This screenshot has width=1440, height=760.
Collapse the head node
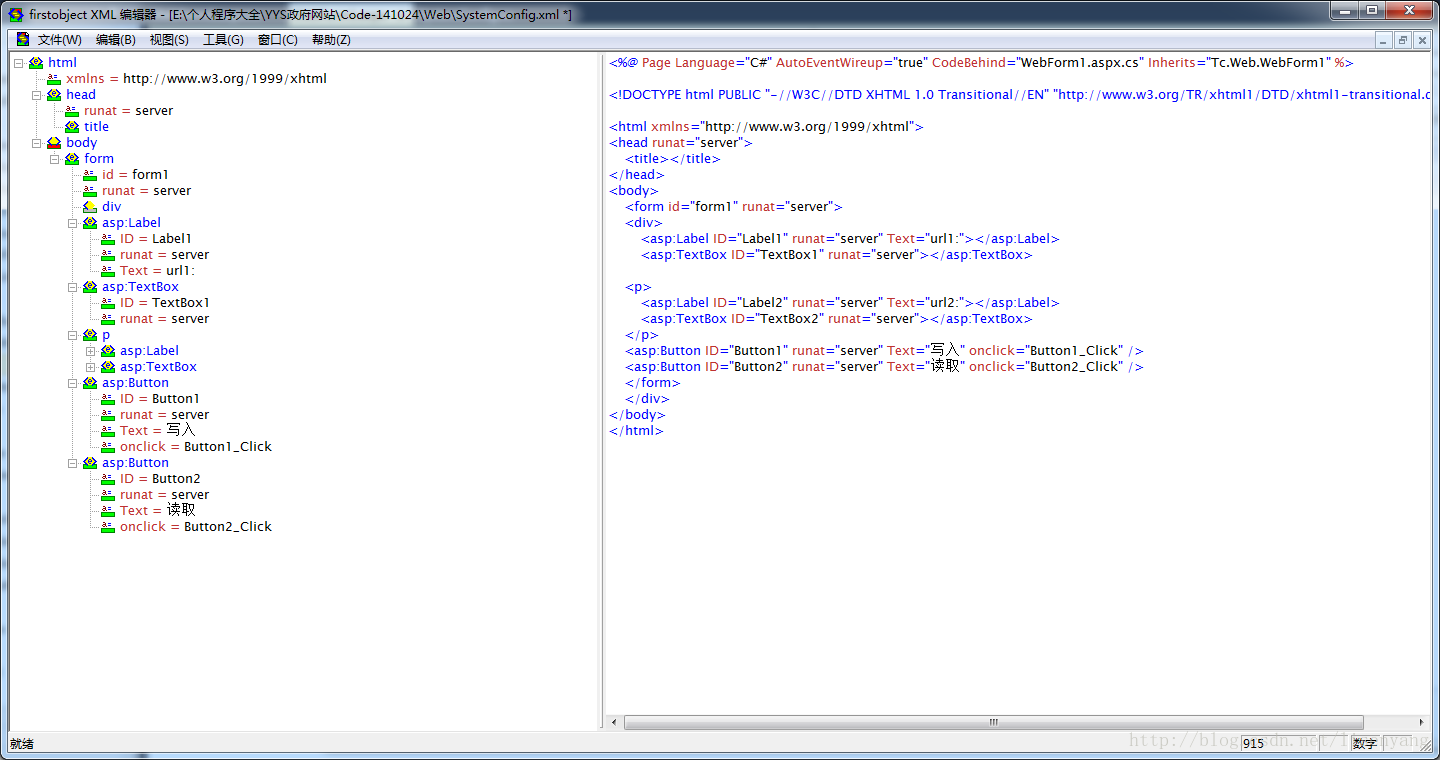37,95
